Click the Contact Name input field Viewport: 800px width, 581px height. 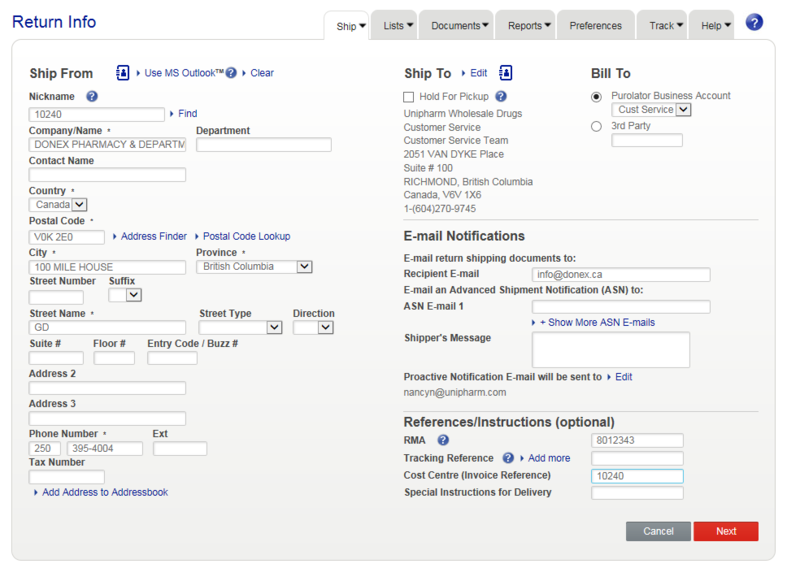(108, 174)
